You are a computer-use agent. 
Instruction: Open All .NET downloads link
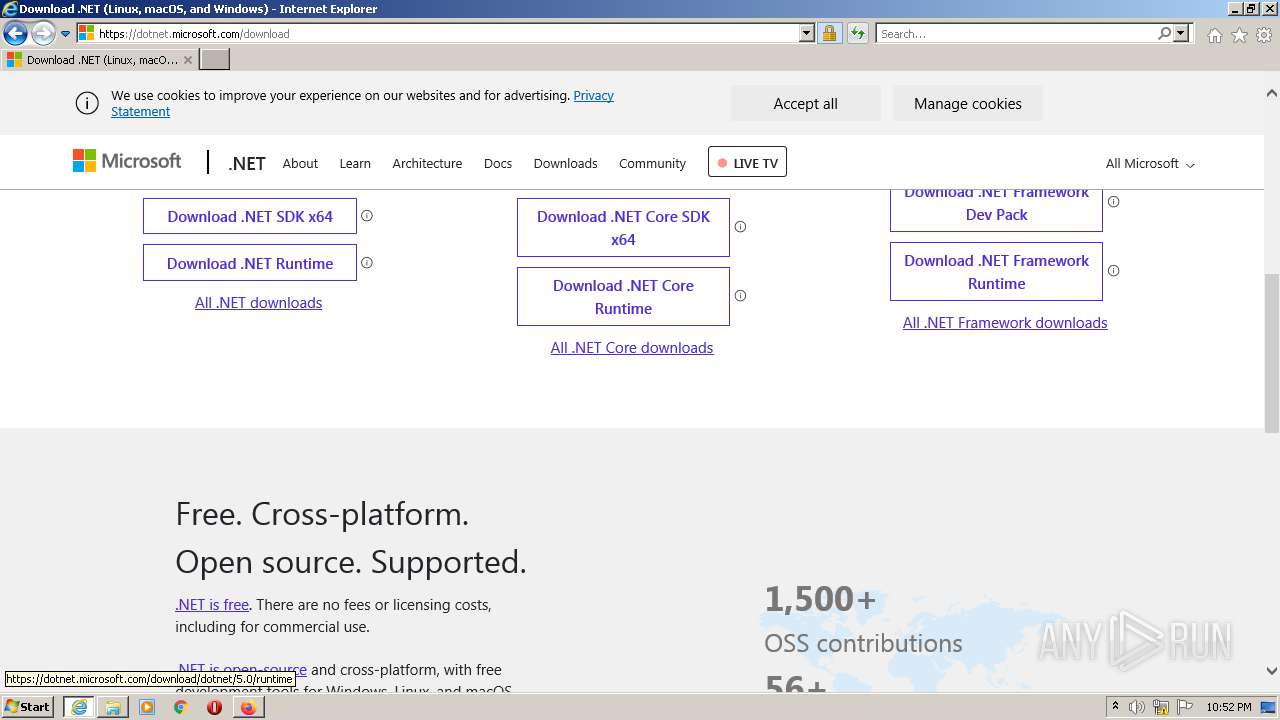[258, 303]
